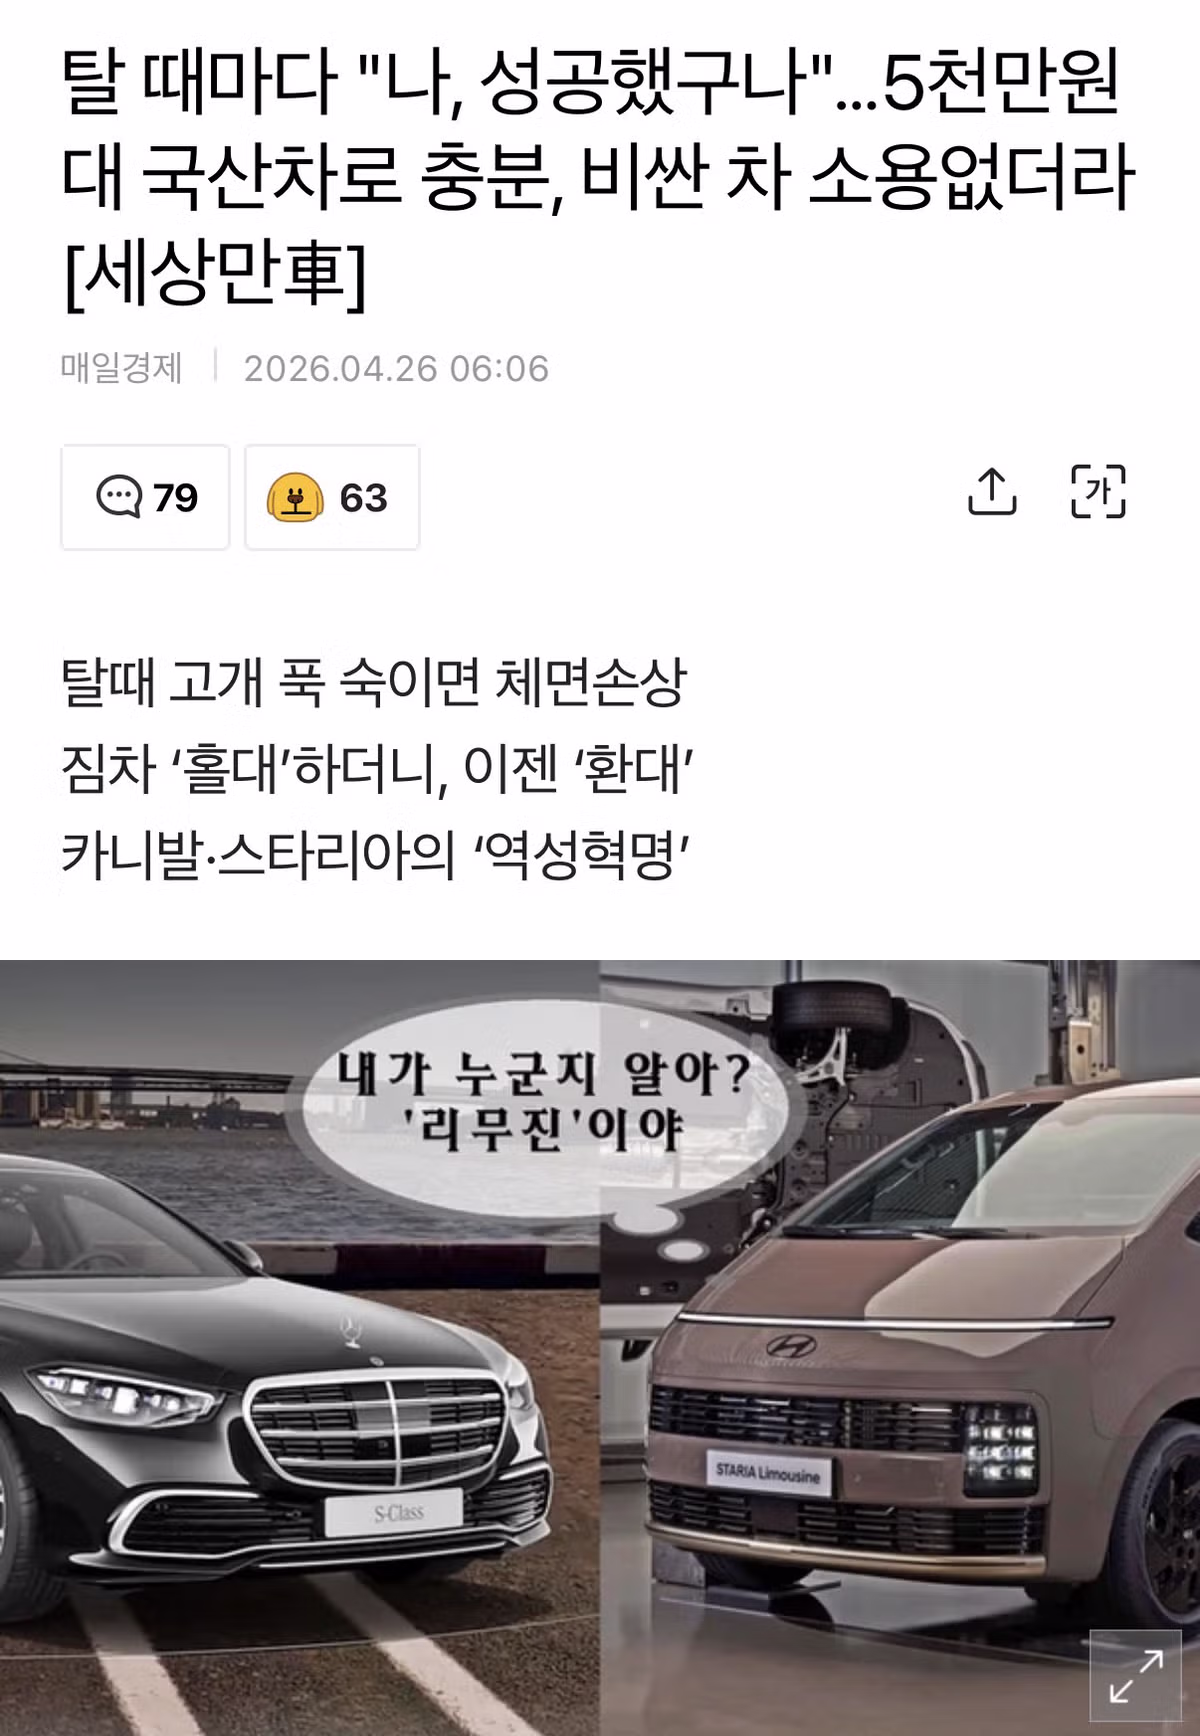Tap the share upload icon
1200x1736 pixels.
click(x=992, y=492)
